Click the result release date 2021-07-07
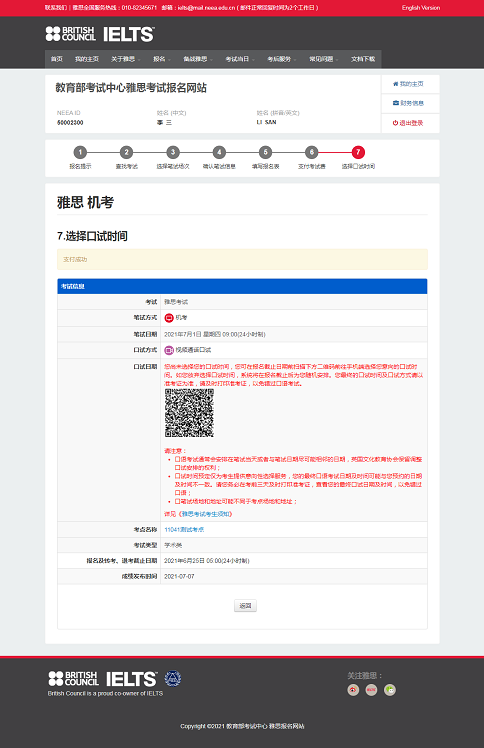Viewport: 484px width, 748px height. [x=179, y=577]
